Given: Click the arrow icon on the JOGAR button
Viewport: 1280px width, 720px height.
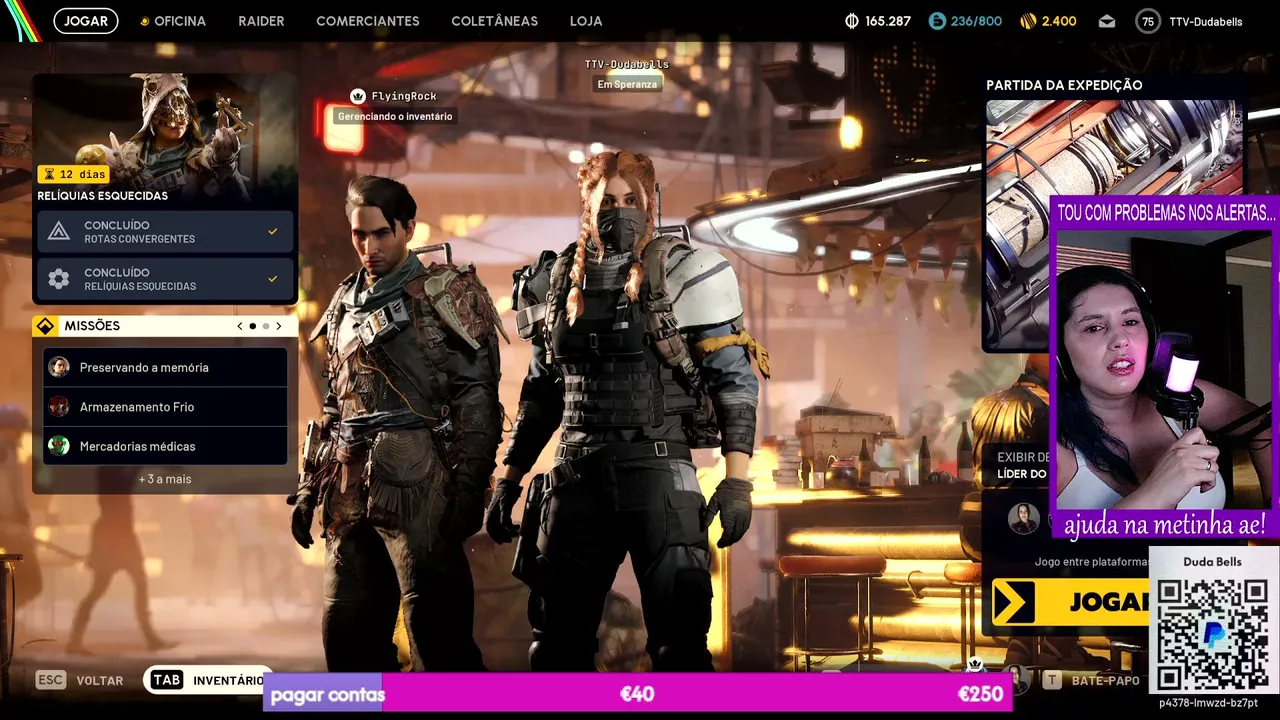Looking at the screenshot, I should pyautogui.click(x=1014, y=602).
